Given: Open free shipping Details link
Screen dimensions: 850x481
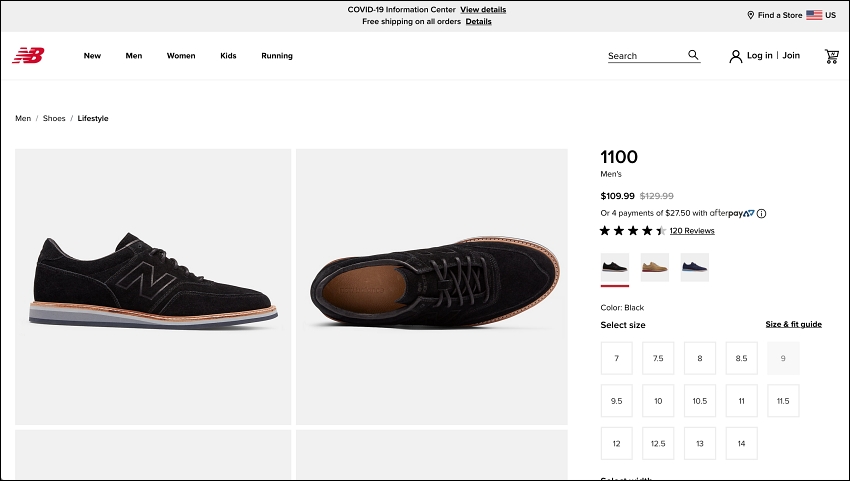Looking at the screenshot, I should [479, 22].
